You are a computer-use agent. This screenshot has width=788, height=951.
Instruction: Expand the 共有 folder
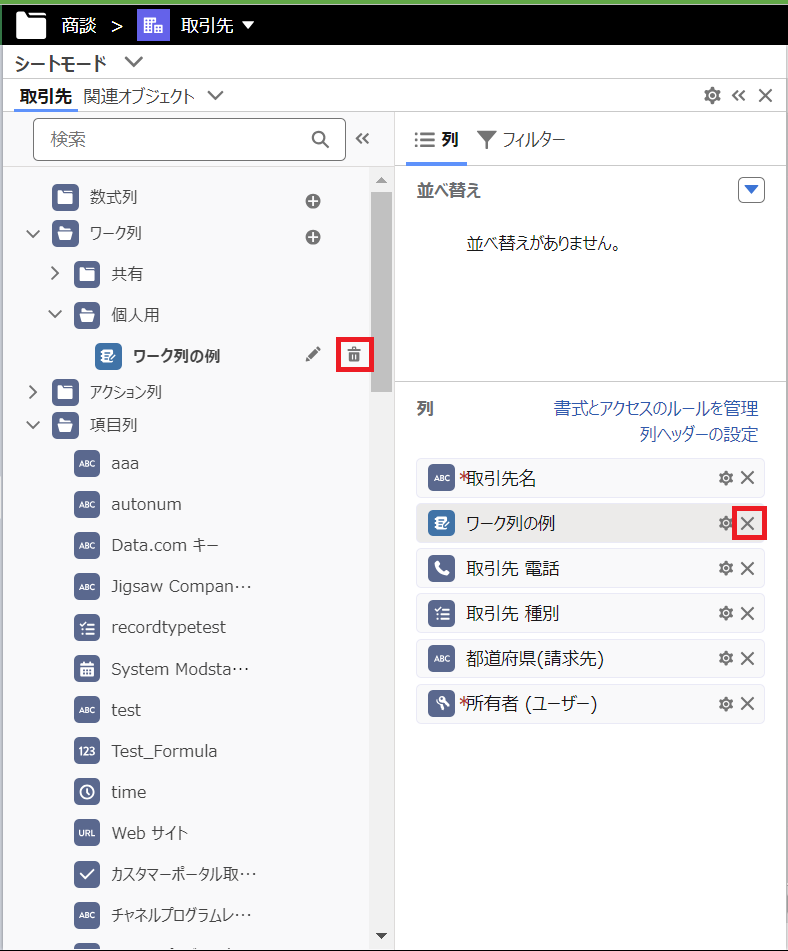pos(55,274)
